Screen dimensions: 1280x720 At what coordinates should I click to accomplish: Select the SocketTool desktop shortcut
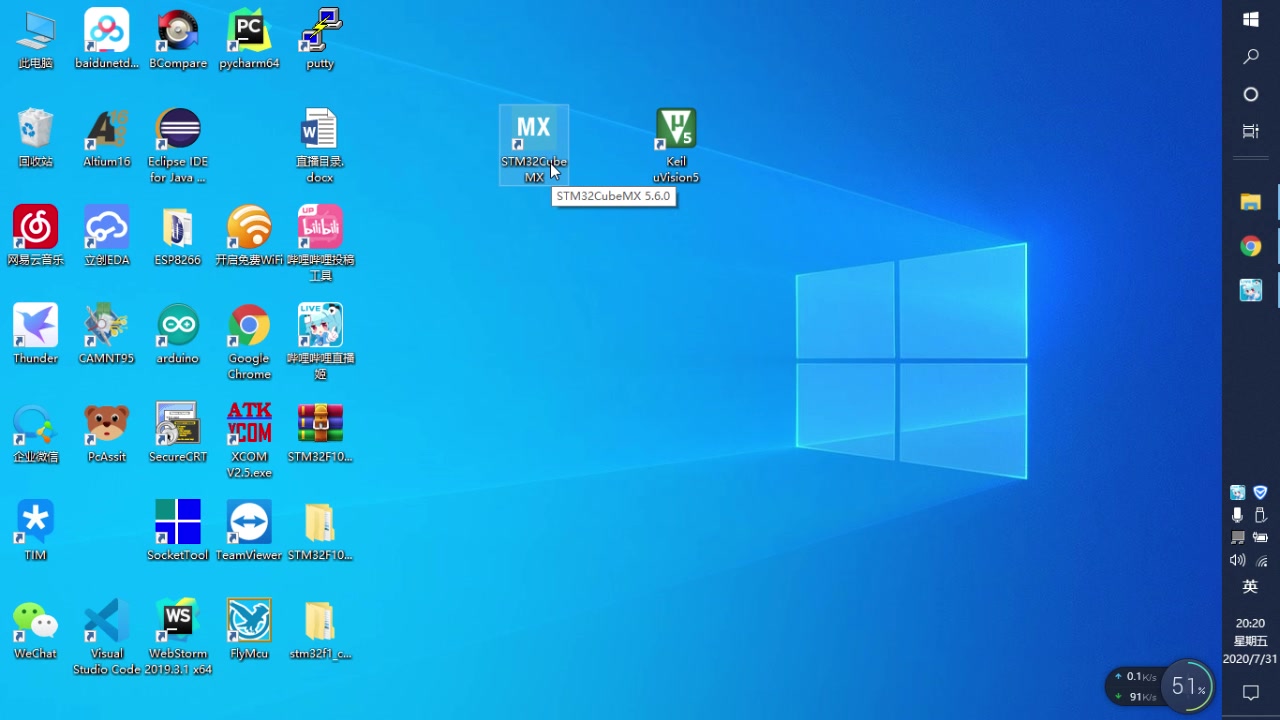point(178,531)
